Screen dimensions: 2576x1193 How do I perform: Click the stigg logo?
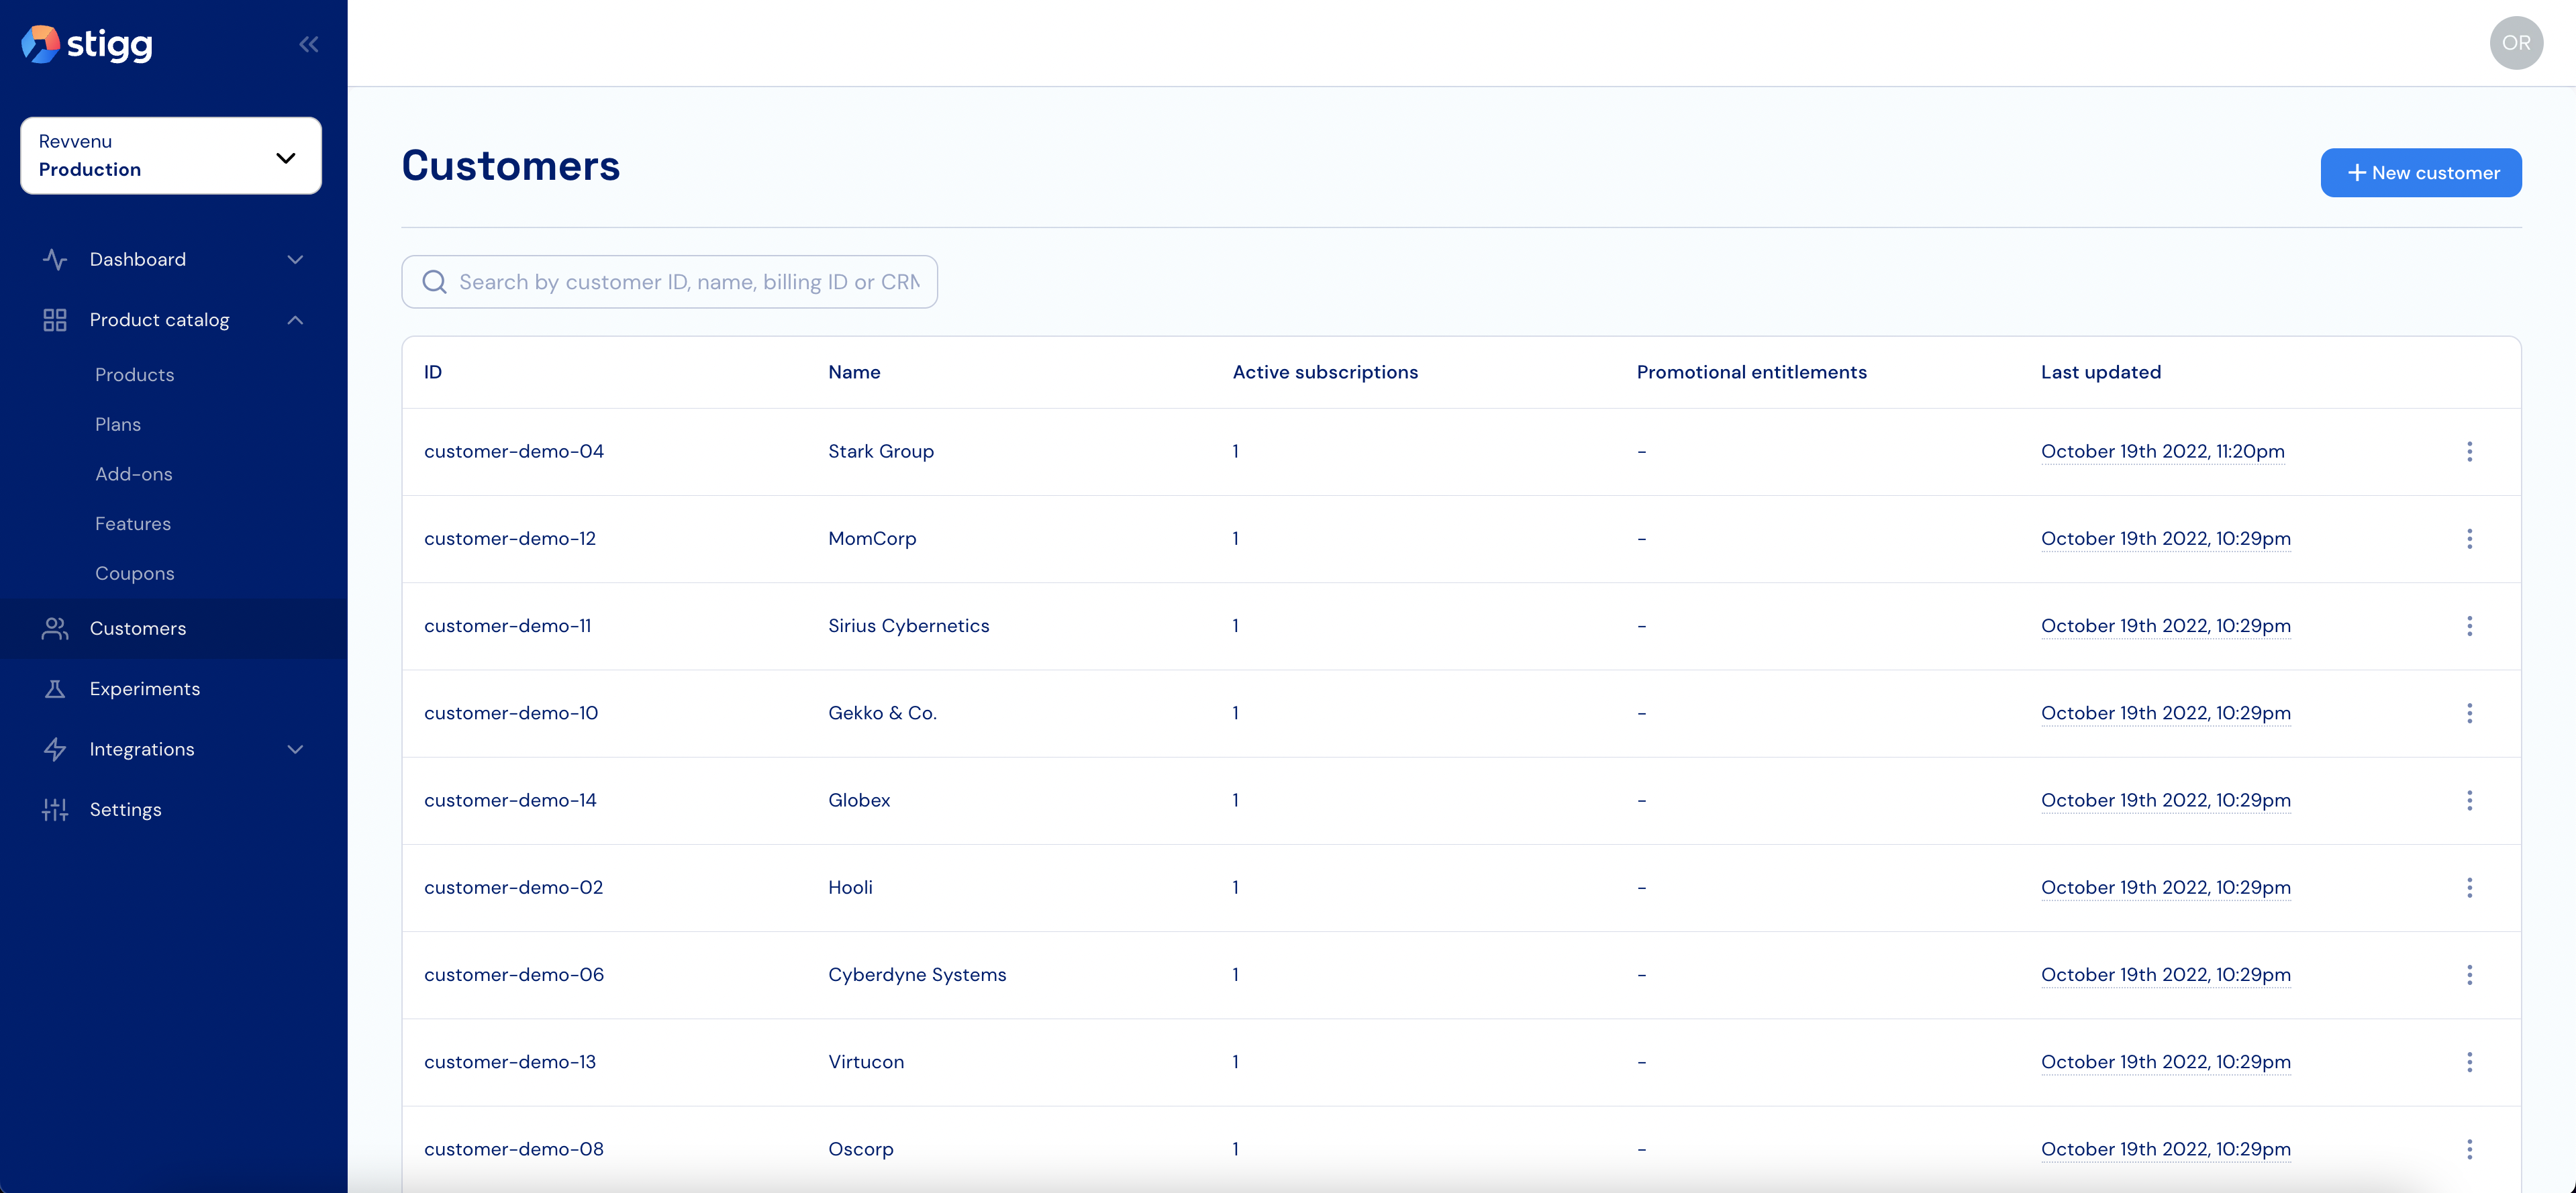click(x=87, y=44)
